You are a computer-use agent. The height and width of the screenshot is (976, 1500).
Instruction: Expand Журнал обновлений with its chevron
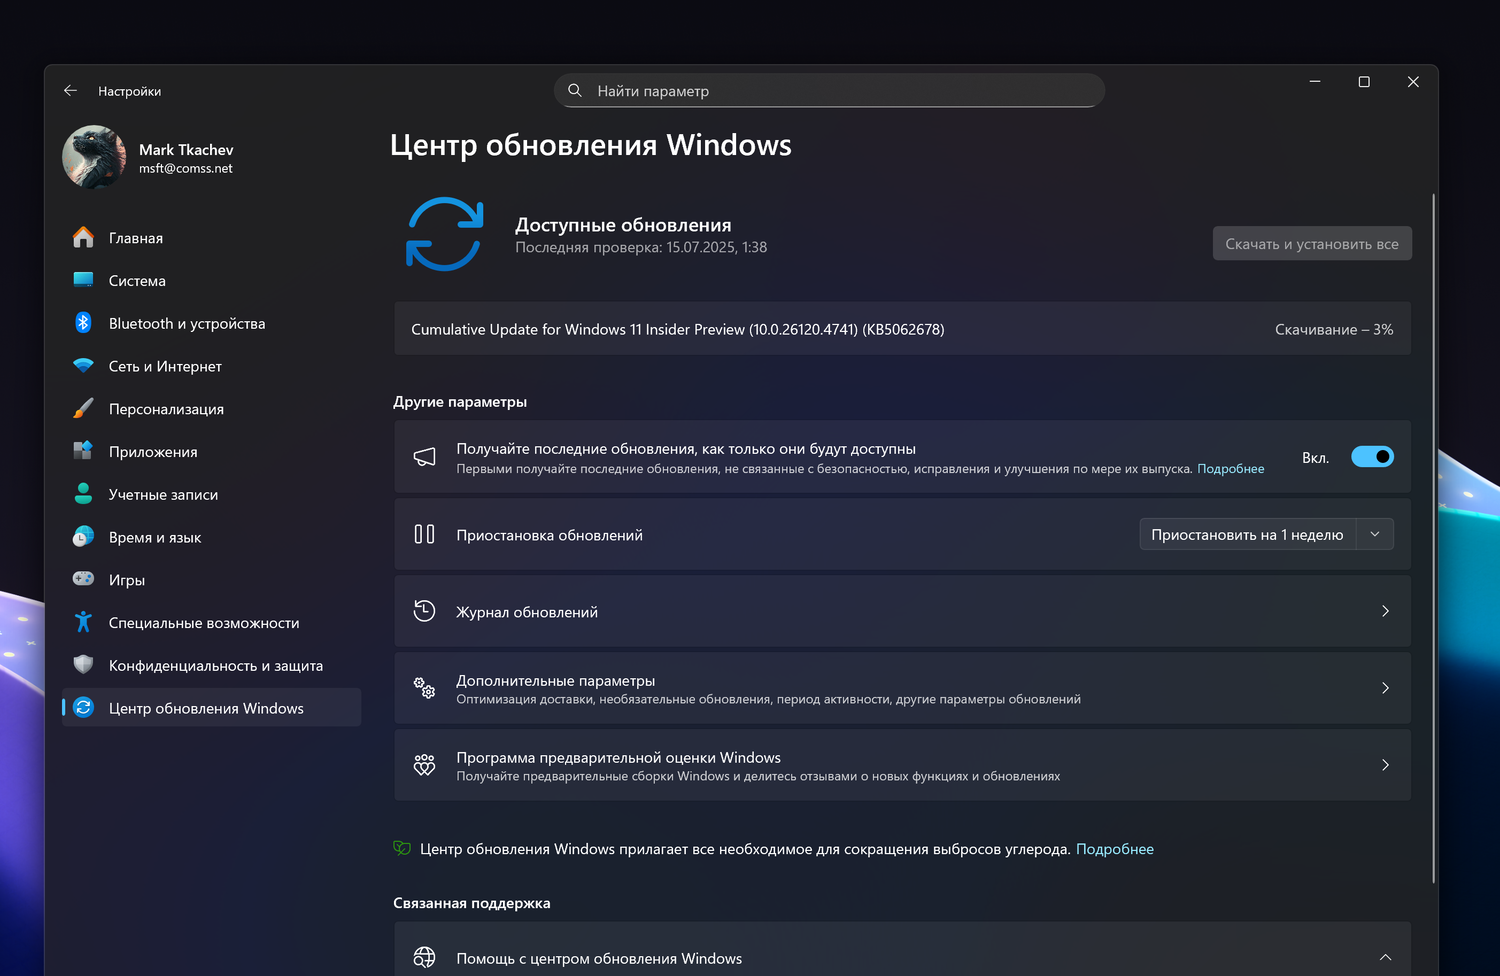coord(1385,611)
